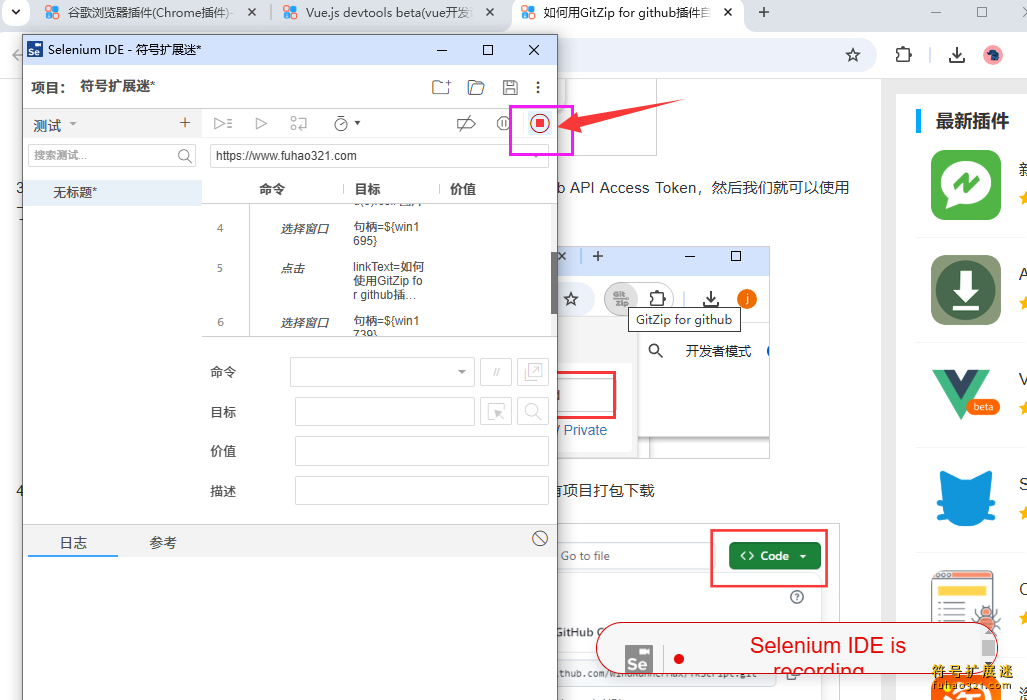1027x700 pixels.
Task: Clear the log with the circle-slash icon
Action: click(x=540, y=538)
